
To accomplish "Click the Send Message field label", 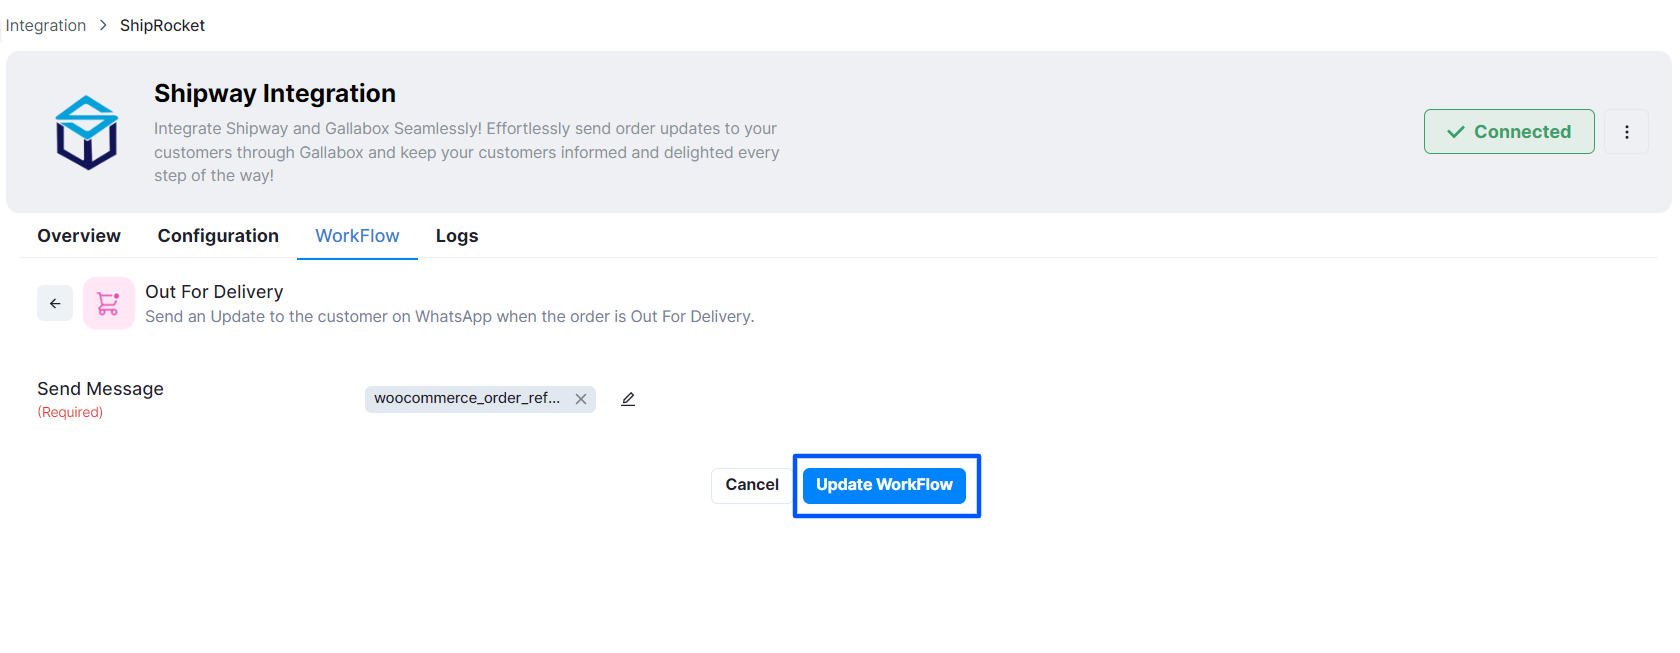I will (100, 389).
